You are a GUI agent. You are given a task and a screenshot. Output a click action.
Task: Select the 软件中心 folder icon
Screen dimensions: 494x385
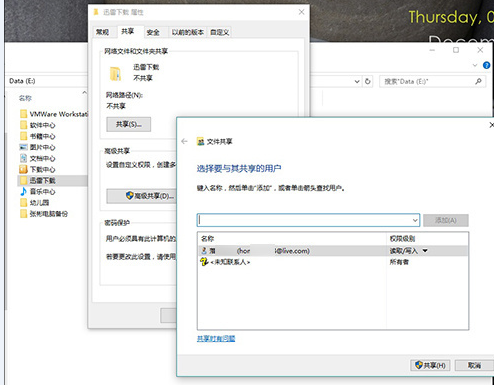click(23, 125)
